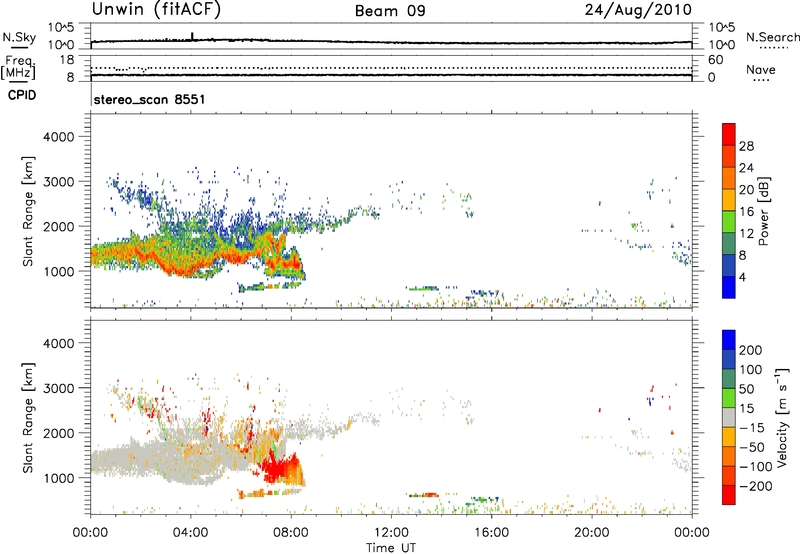Click the date '24/Aug/2010'
This screenshot has height=554, width=800.
638,10
